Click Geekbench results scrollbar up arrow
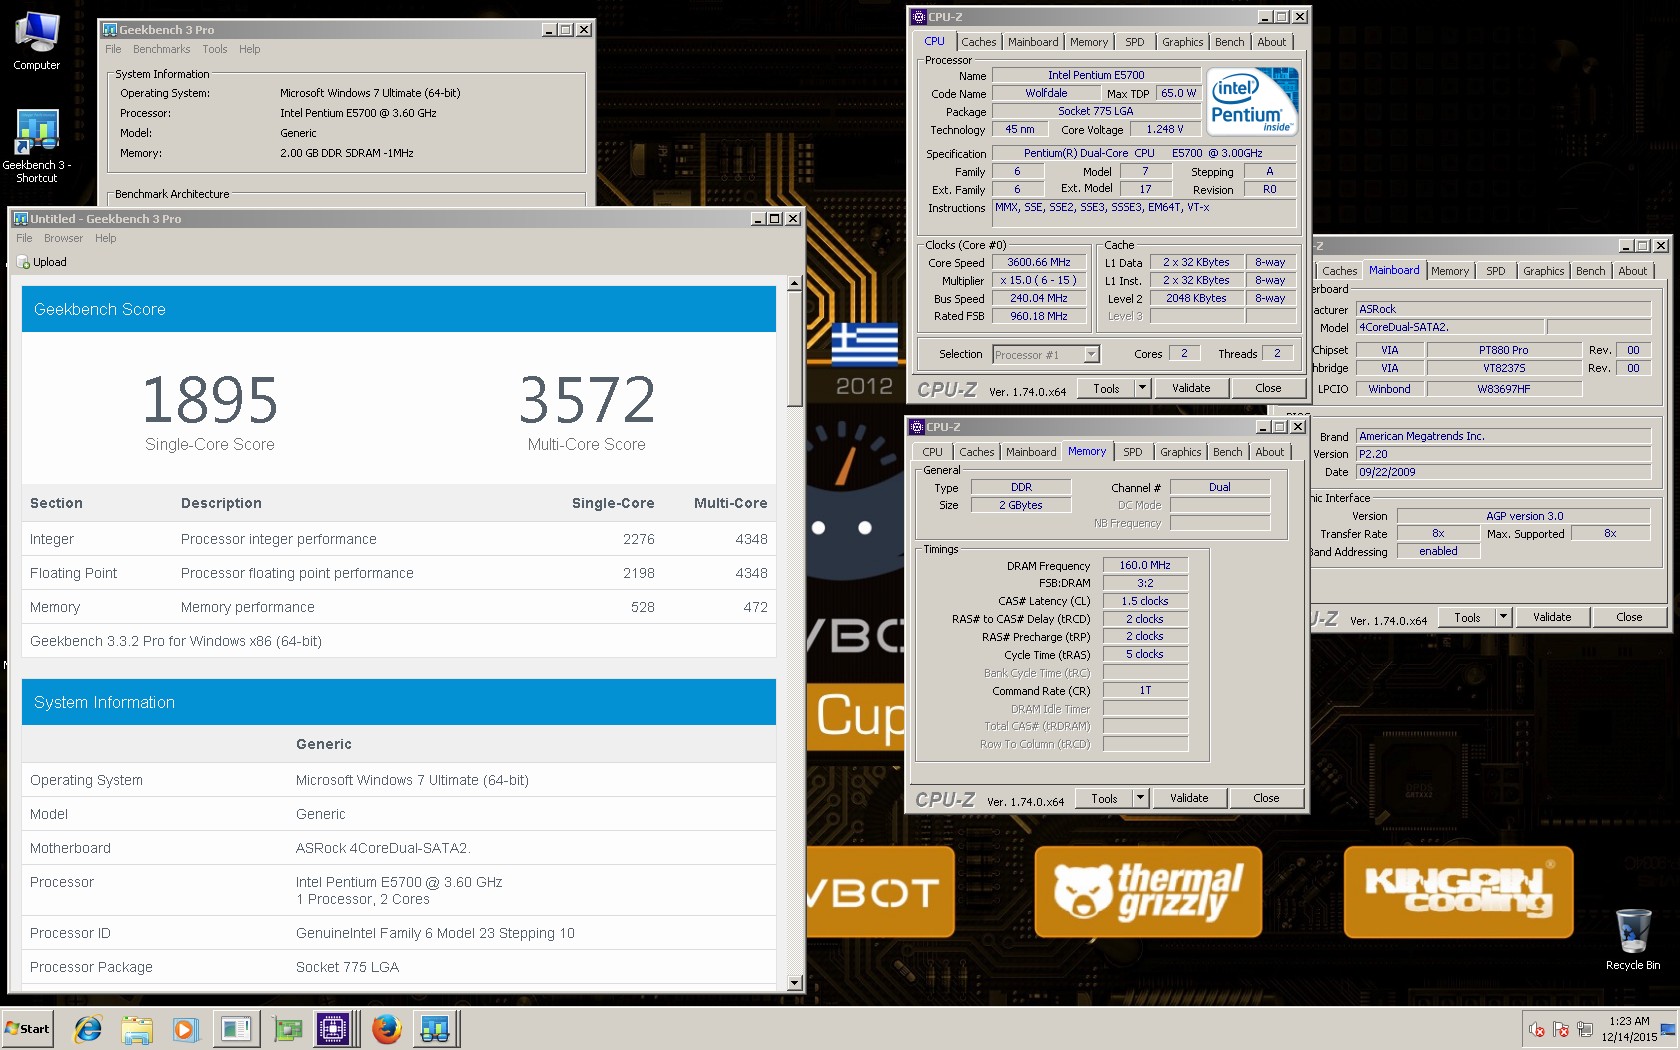This screenshot has height=1050, width=1680. [795, 284]
